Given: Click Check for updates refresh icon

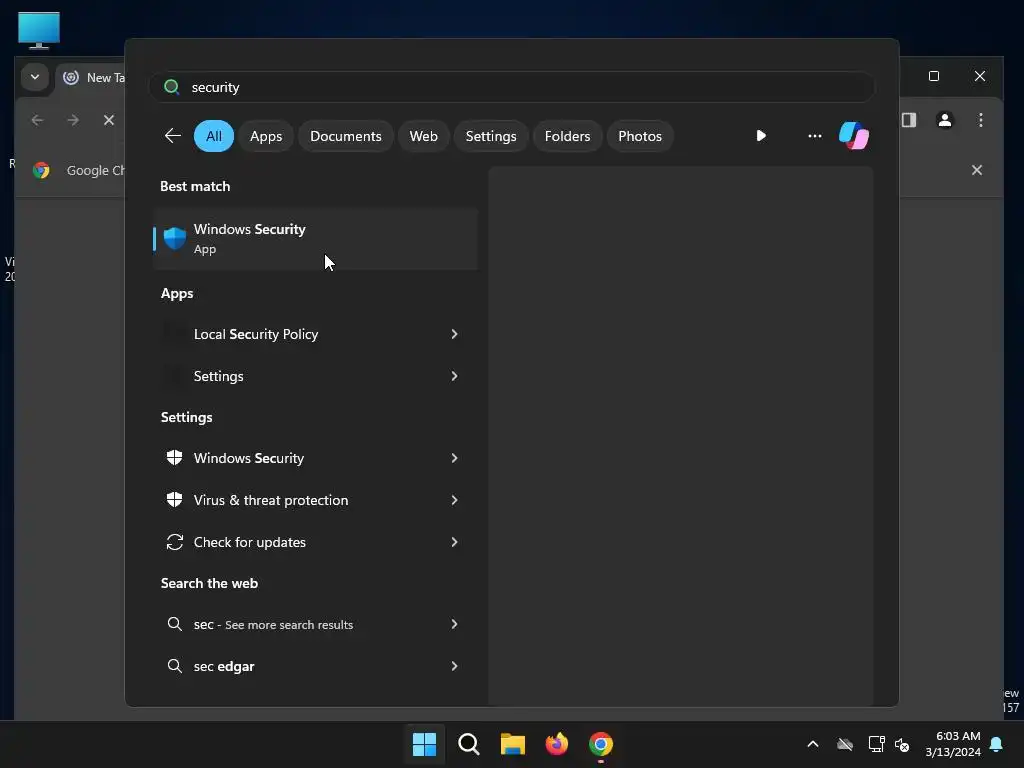Looking at the screenshot, I should point(174,542).
